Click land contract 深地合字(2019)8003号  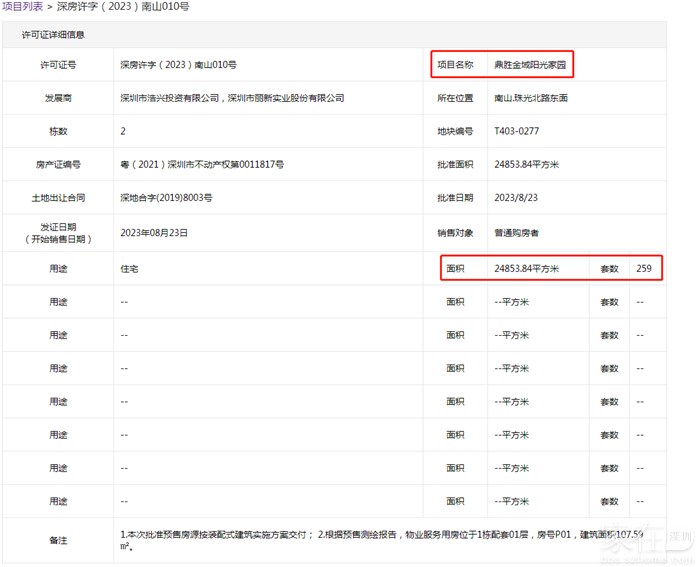(x=166, y=198)
